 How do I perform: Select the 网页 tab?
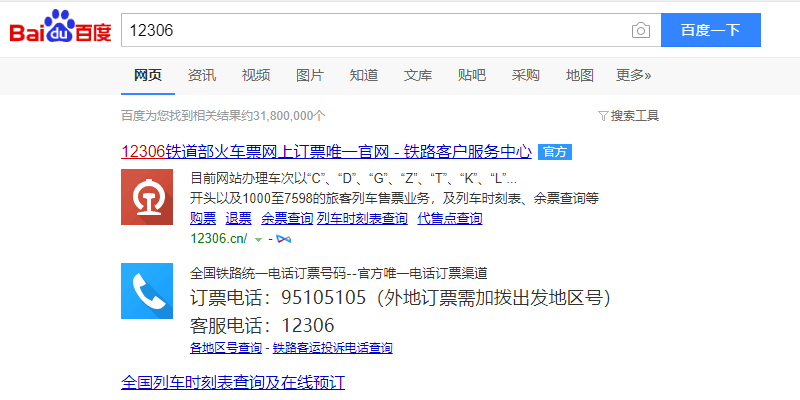tap(148, 76)
